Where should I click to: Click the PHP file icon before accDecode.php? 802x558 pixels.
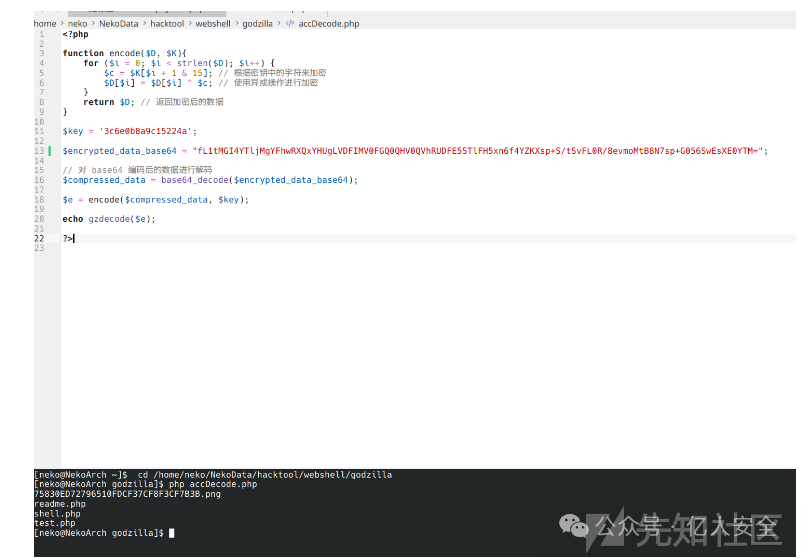(289, 24)
